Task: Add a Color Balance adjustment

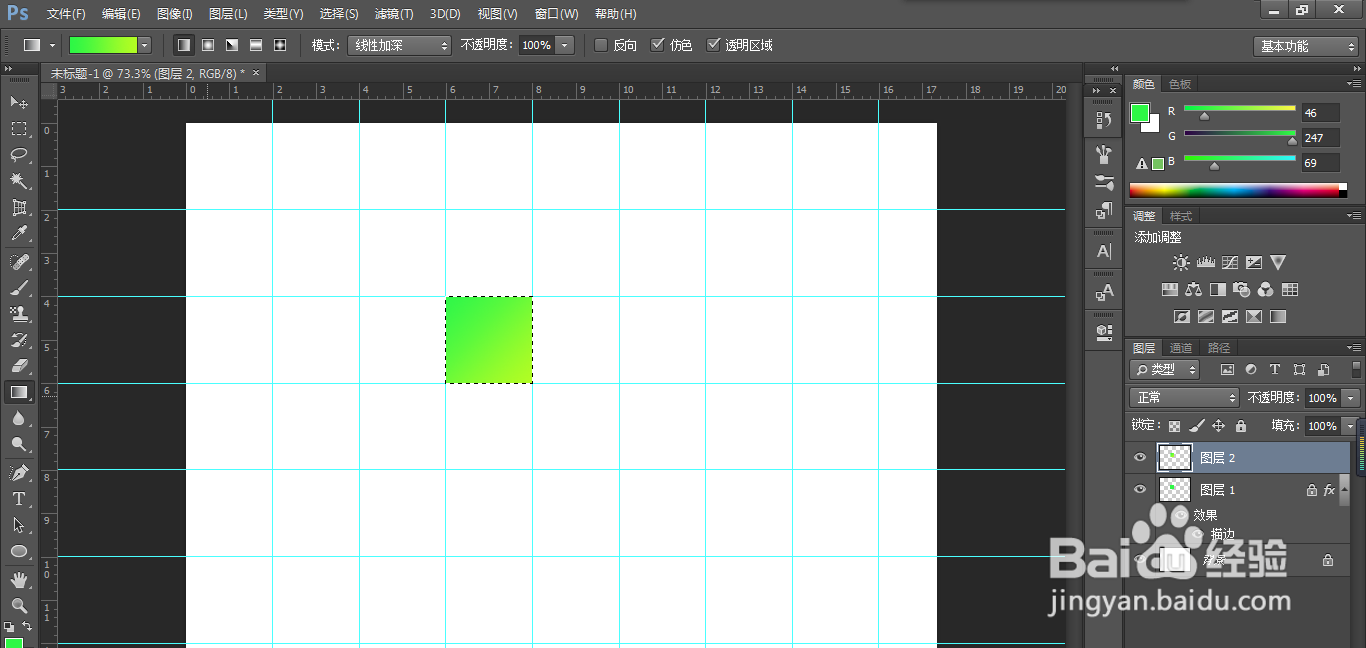Action: pyautogui.click(x=1193, y=290)
